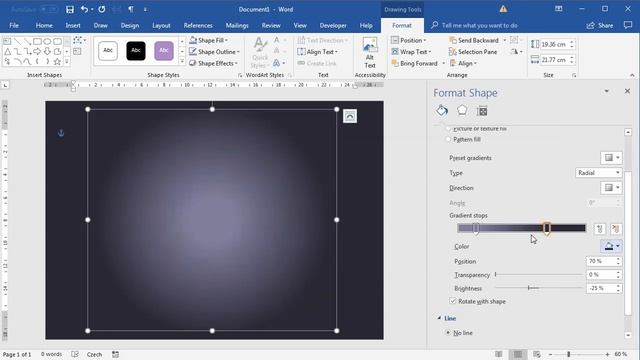Add a gradient stop
Screen dimensions: 640x360
[599, 229]
